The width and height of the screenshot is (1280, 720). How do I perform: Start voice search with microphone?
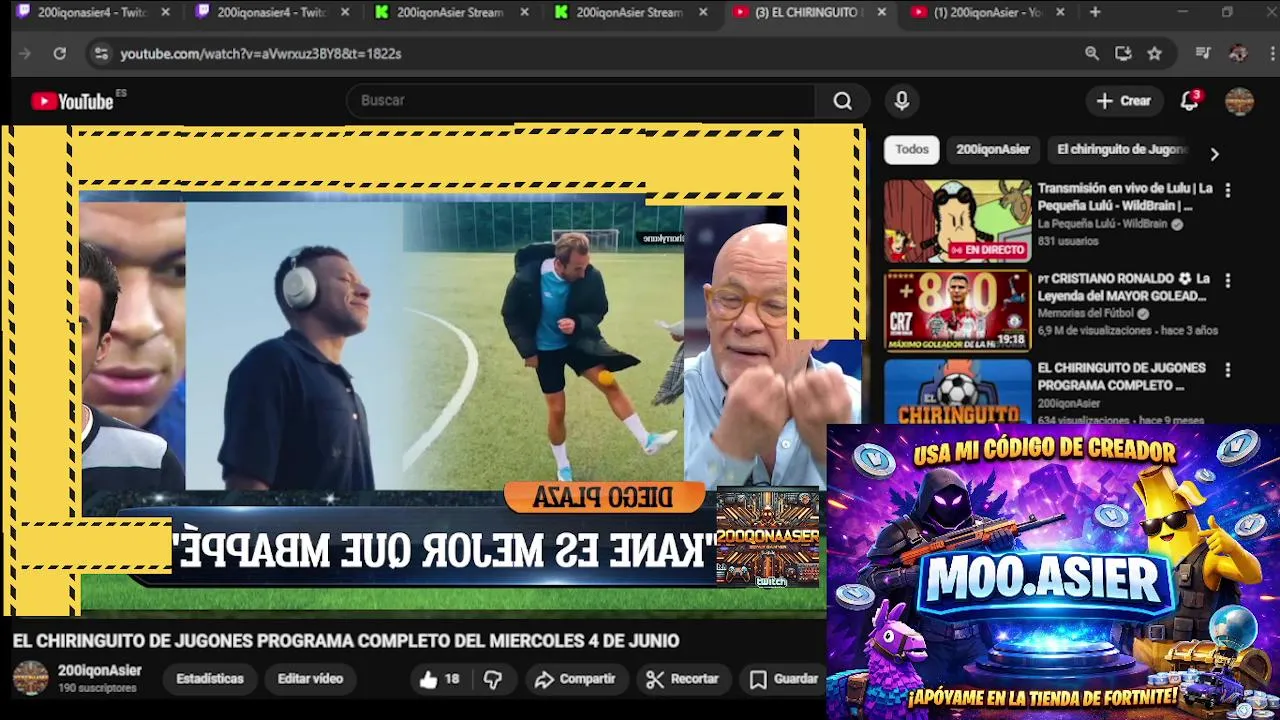point(902,101)
